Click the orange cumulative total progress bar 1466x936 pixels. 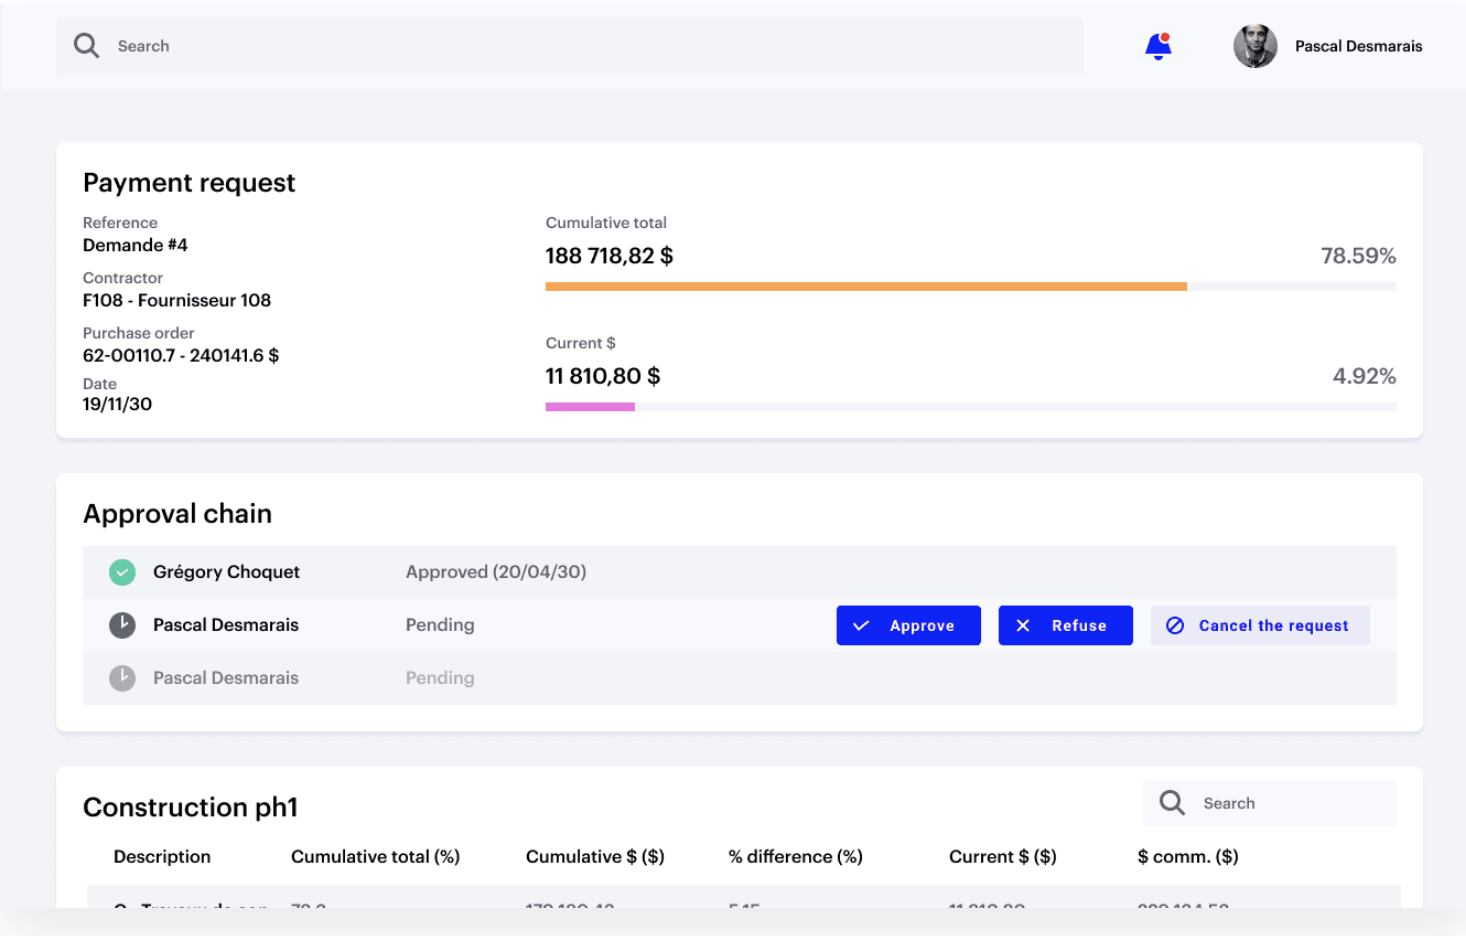click(865, 287)
